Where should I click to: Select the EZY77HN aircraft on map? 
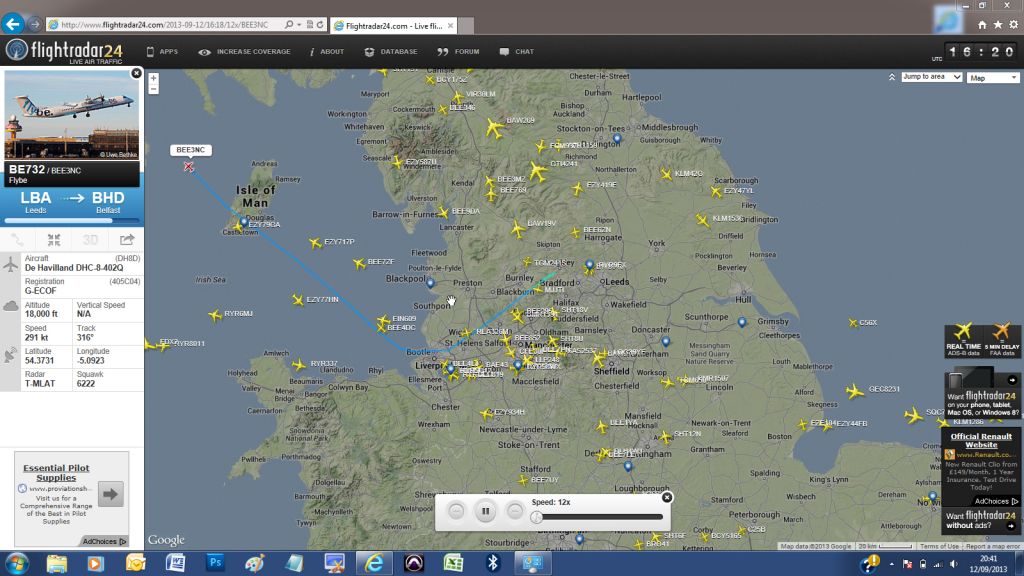click(298, 300)
